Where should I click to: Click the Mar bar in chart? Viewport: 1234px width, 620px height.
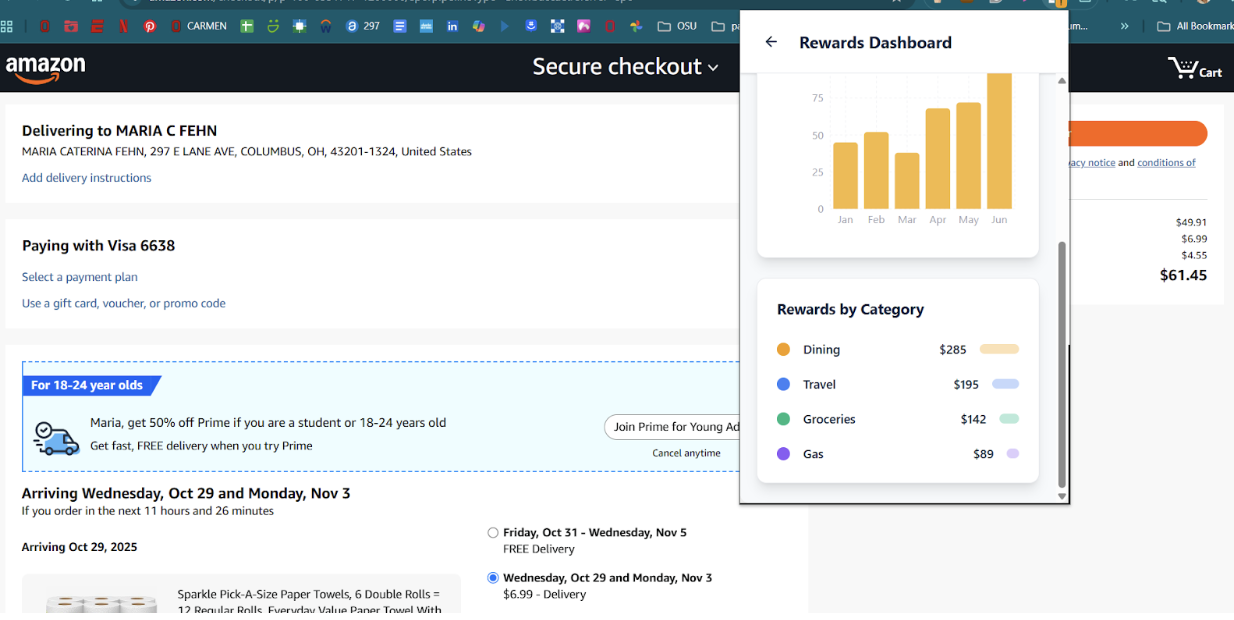point(907,181)
